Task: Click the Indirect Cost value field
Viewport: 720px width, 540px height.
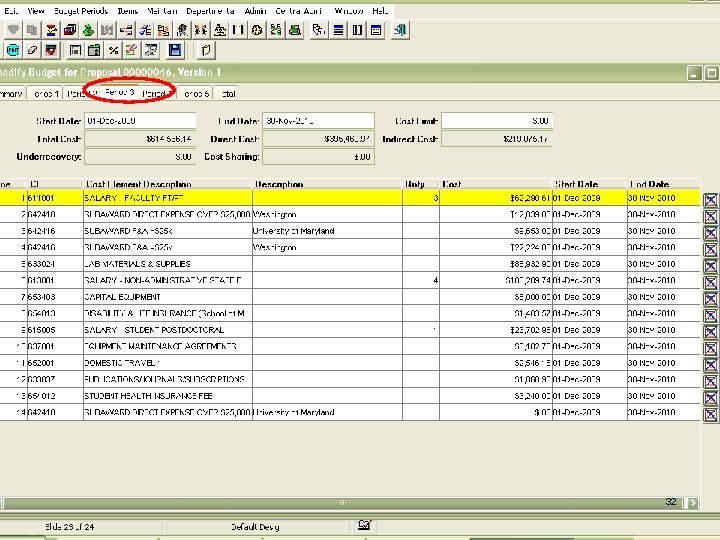Action: 497,139
